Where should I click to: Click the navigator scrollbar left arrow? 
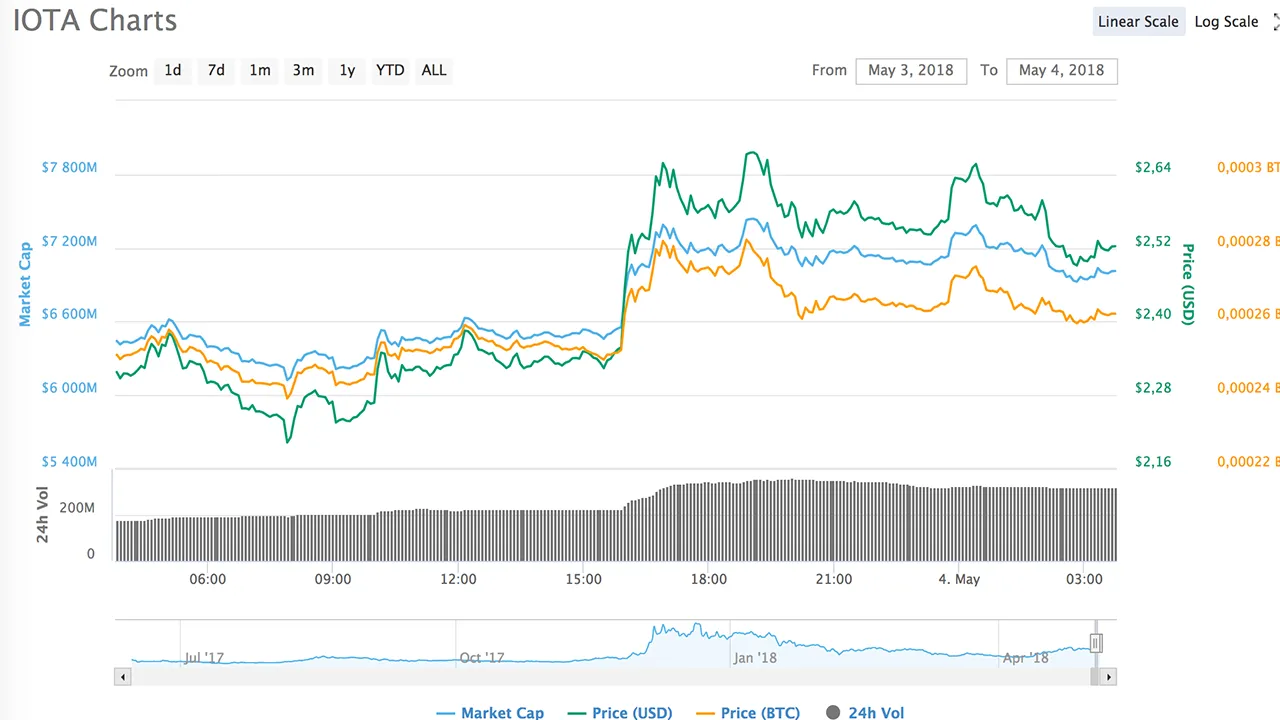123,677
